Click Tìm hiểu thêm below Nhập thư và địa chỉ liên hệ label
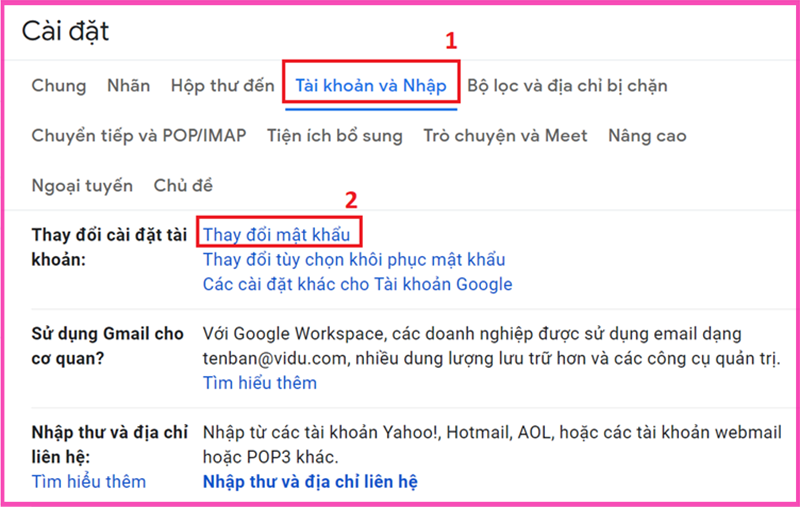 (x=89, y=481)
